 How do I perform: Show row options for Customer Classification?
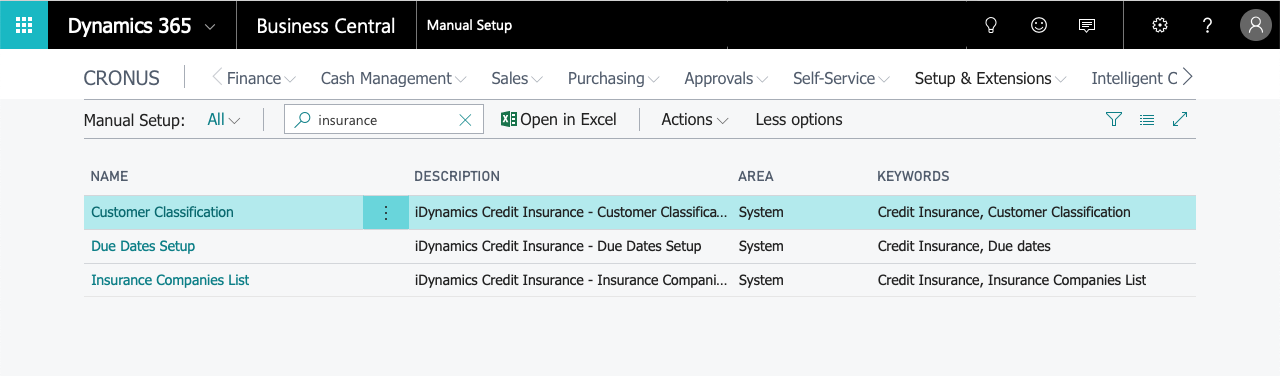click(386, 213)
